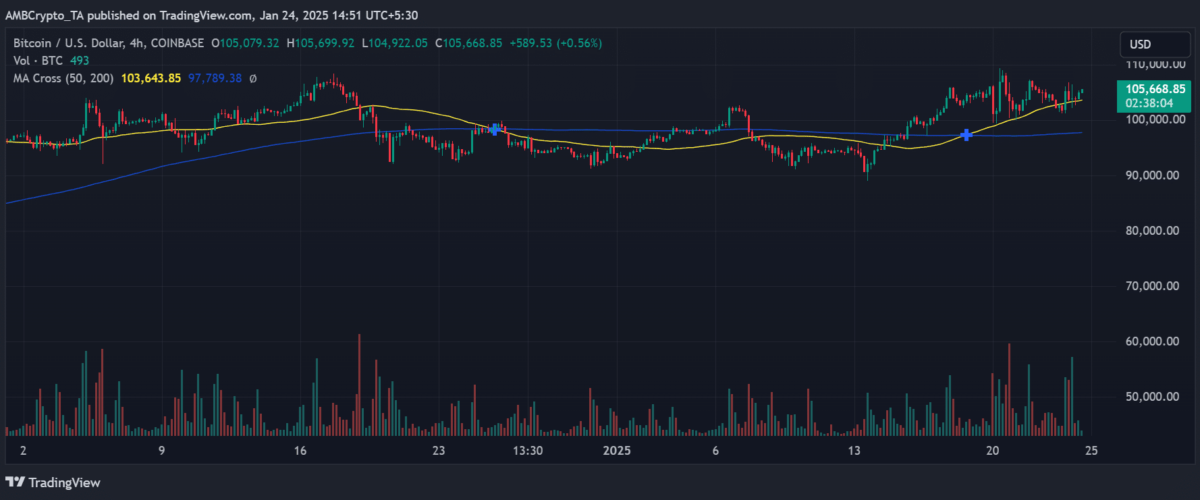Click the Ø symbol after MA Cross values
The height and width of the screenshot is (500, 1200).
(253, 78)
